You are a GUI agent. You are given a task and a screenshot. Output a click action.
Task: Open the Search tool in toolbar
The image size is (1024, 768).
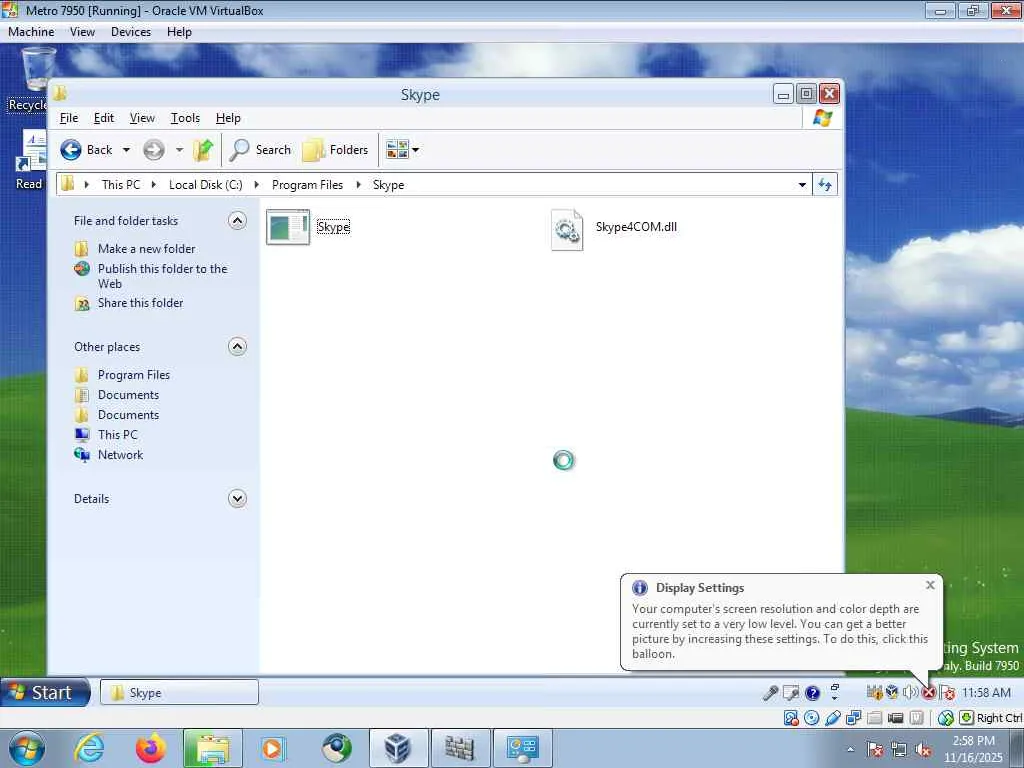click(x=260, y=150)
